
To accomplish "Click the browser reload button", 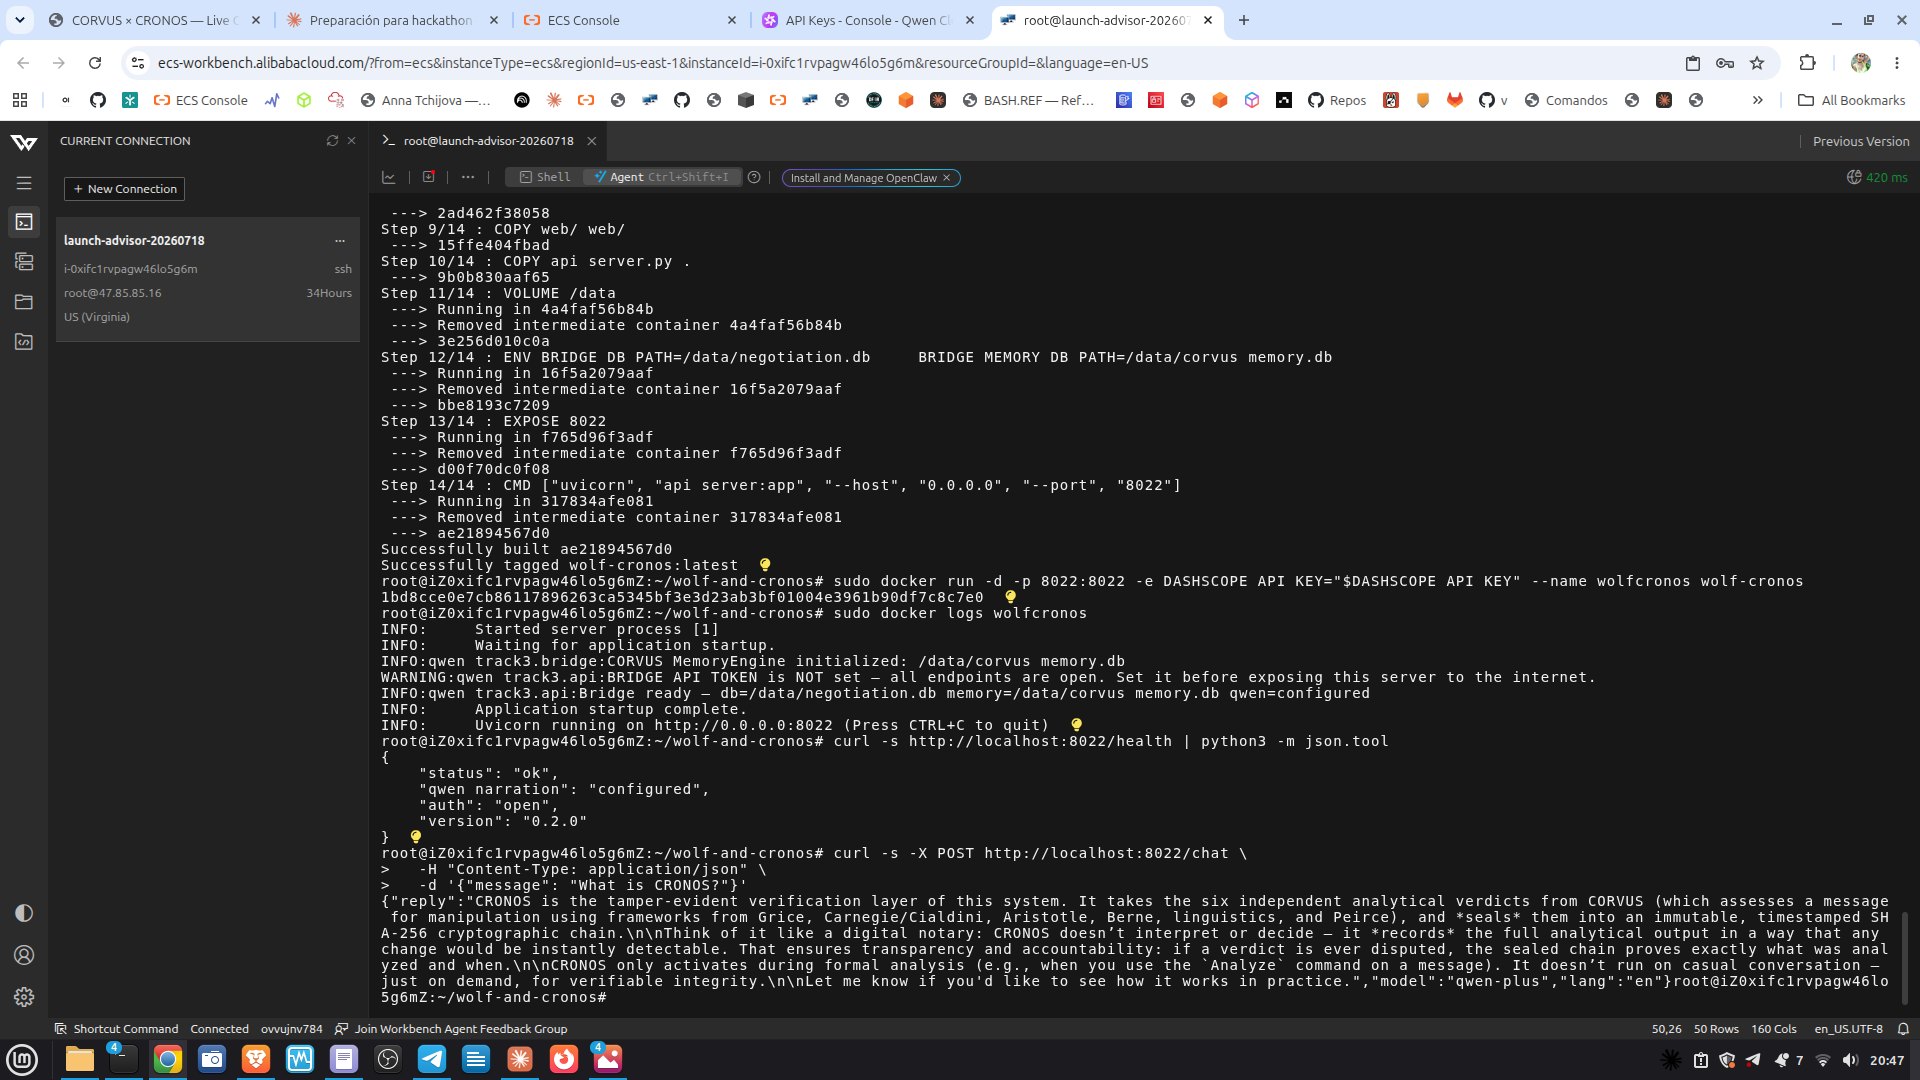I will coord(95,63).
